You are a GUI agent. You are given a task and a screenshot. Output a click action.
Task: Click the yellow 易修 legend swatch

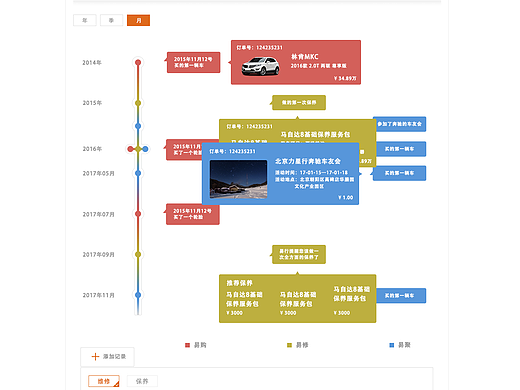289,345
